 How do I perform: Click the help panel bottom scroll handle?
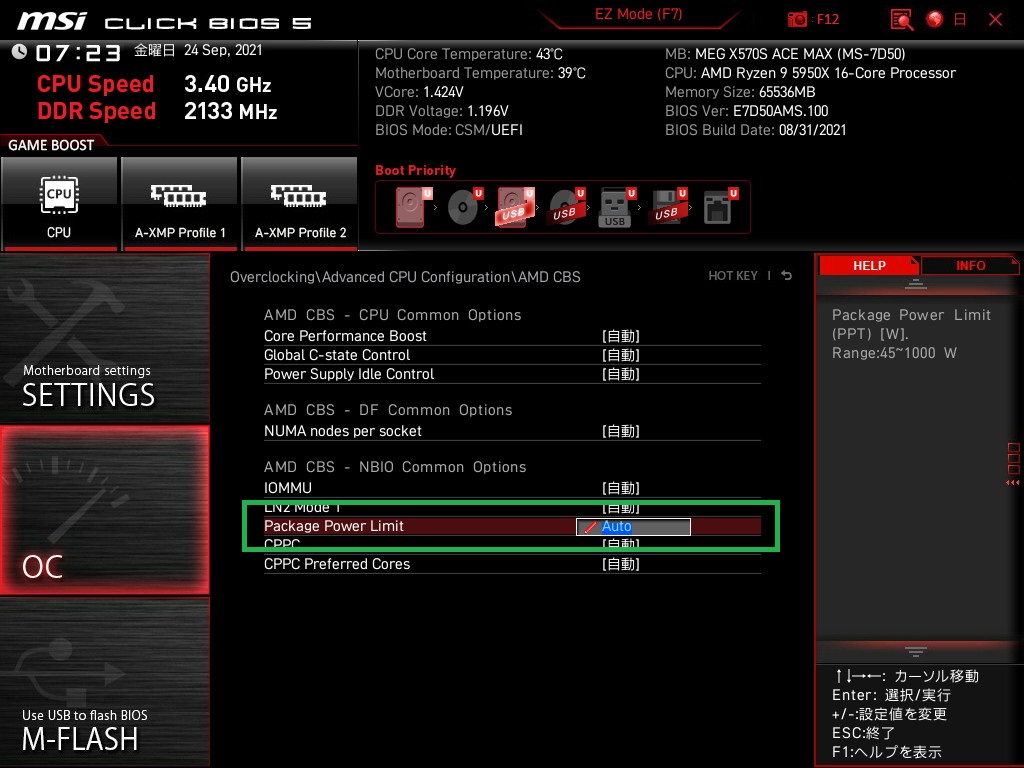(x=916, y=651)
